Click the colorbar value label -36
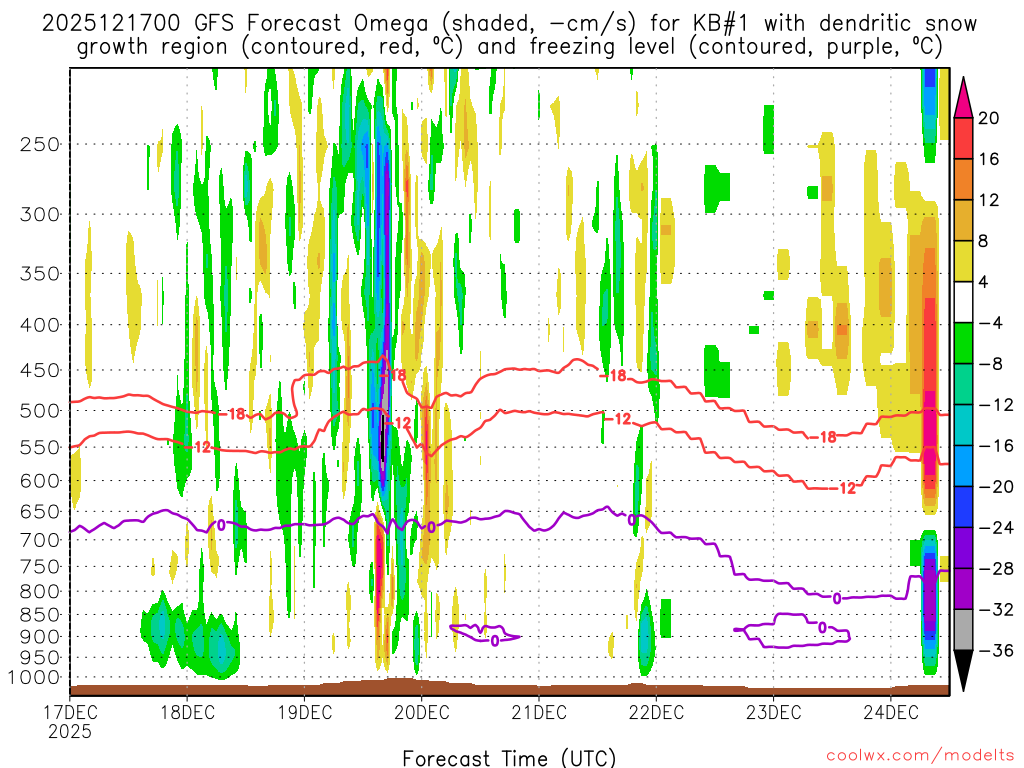Image resolution: width=1024 pixels, height=768 pixels. point(996,650)
